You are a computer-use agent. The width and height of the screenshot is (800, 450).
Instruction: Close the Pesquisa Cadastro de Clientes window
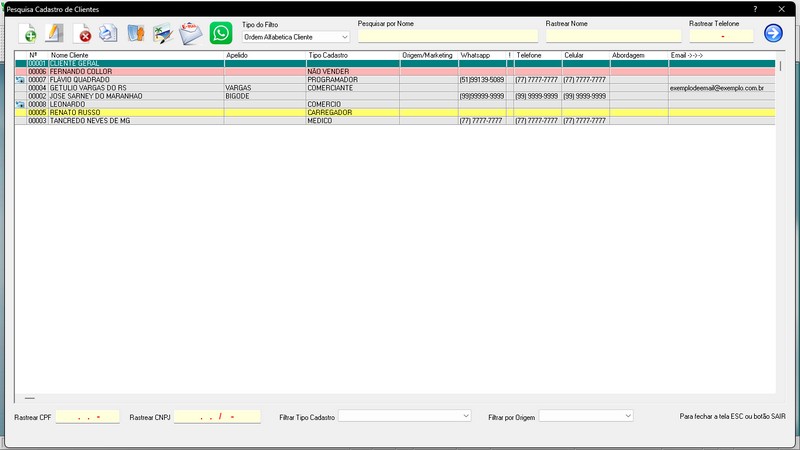pyautogui.click(x=781, y=9)
